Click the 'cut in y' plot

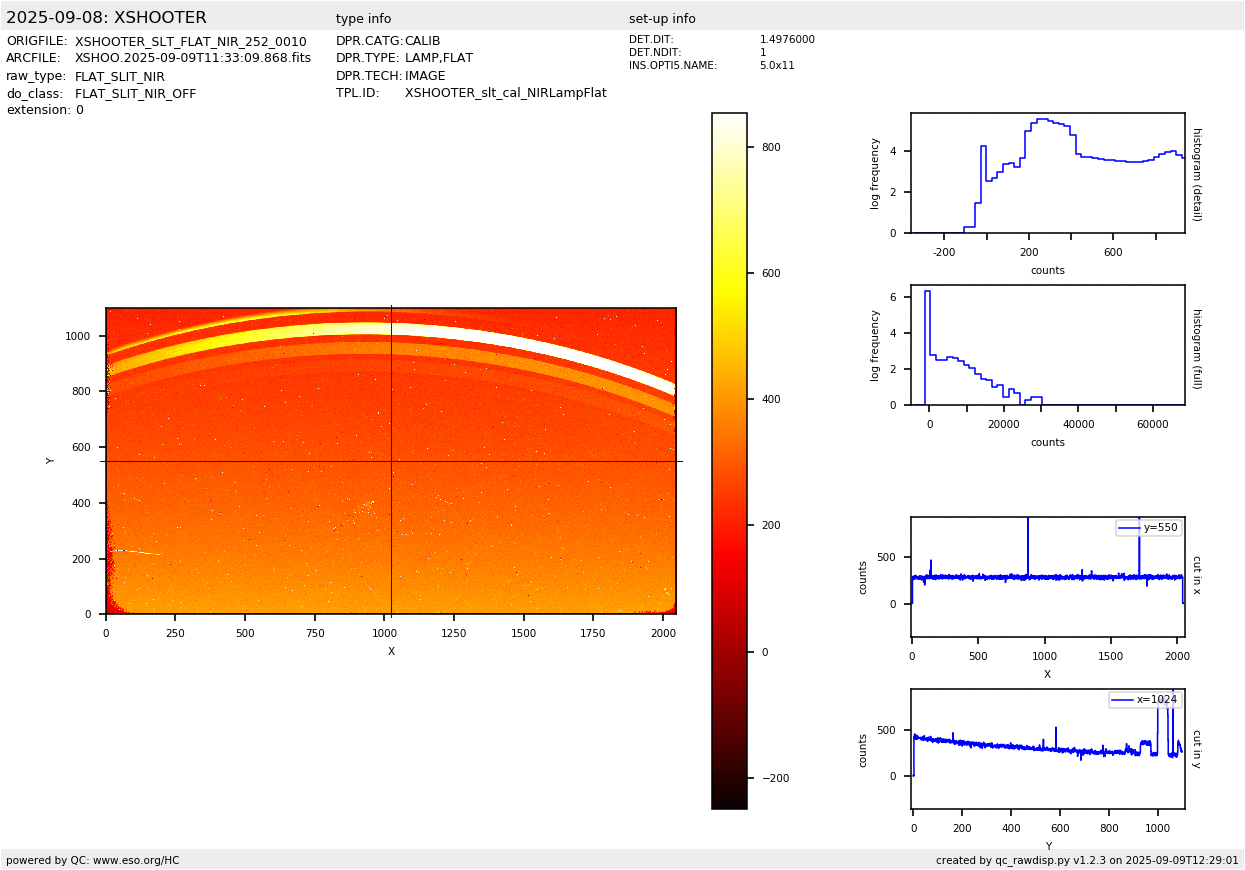pos(1048,749)
